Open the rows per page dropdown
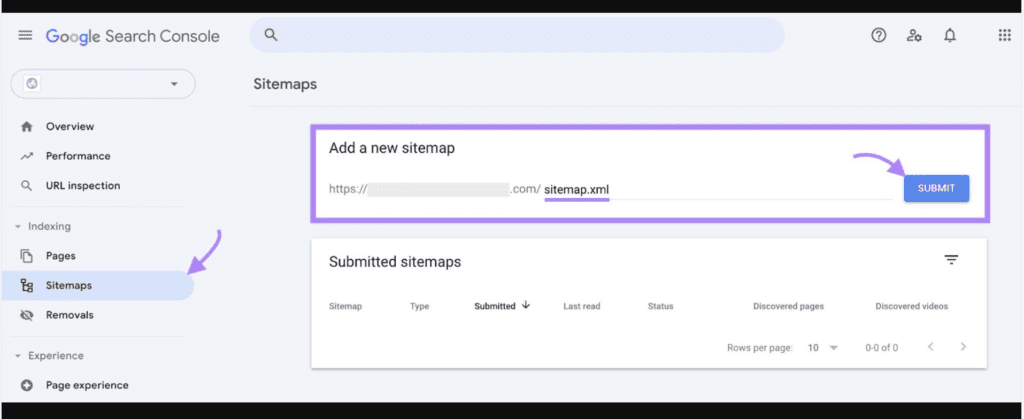The image size is (1024, 419). [822, 348]
